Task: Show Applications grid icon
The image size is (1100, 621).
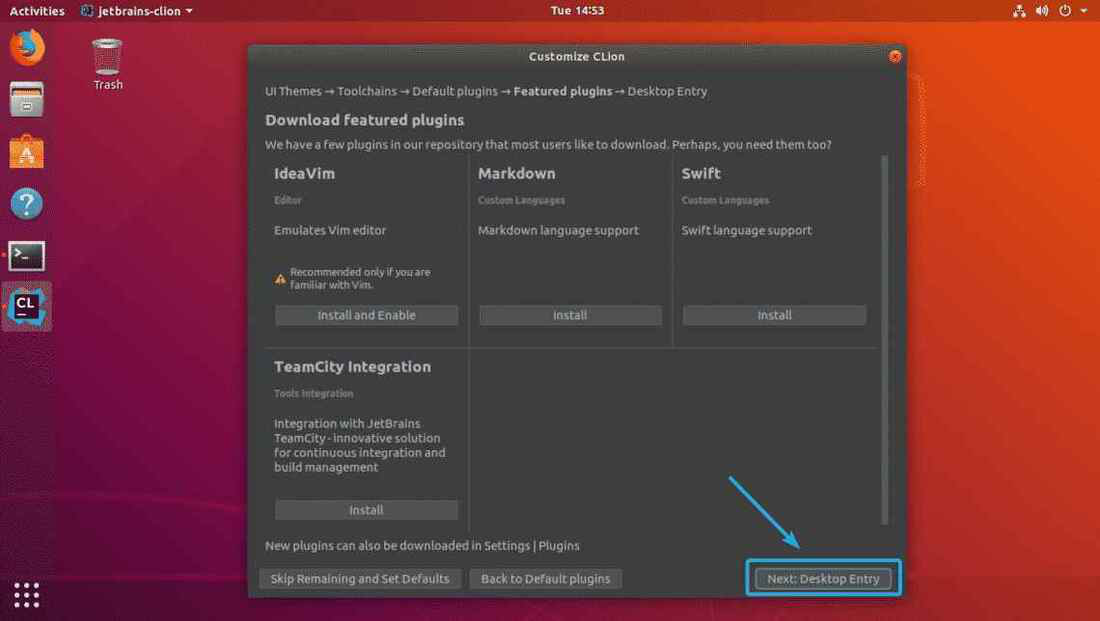Action: click(x=27, y=595)
